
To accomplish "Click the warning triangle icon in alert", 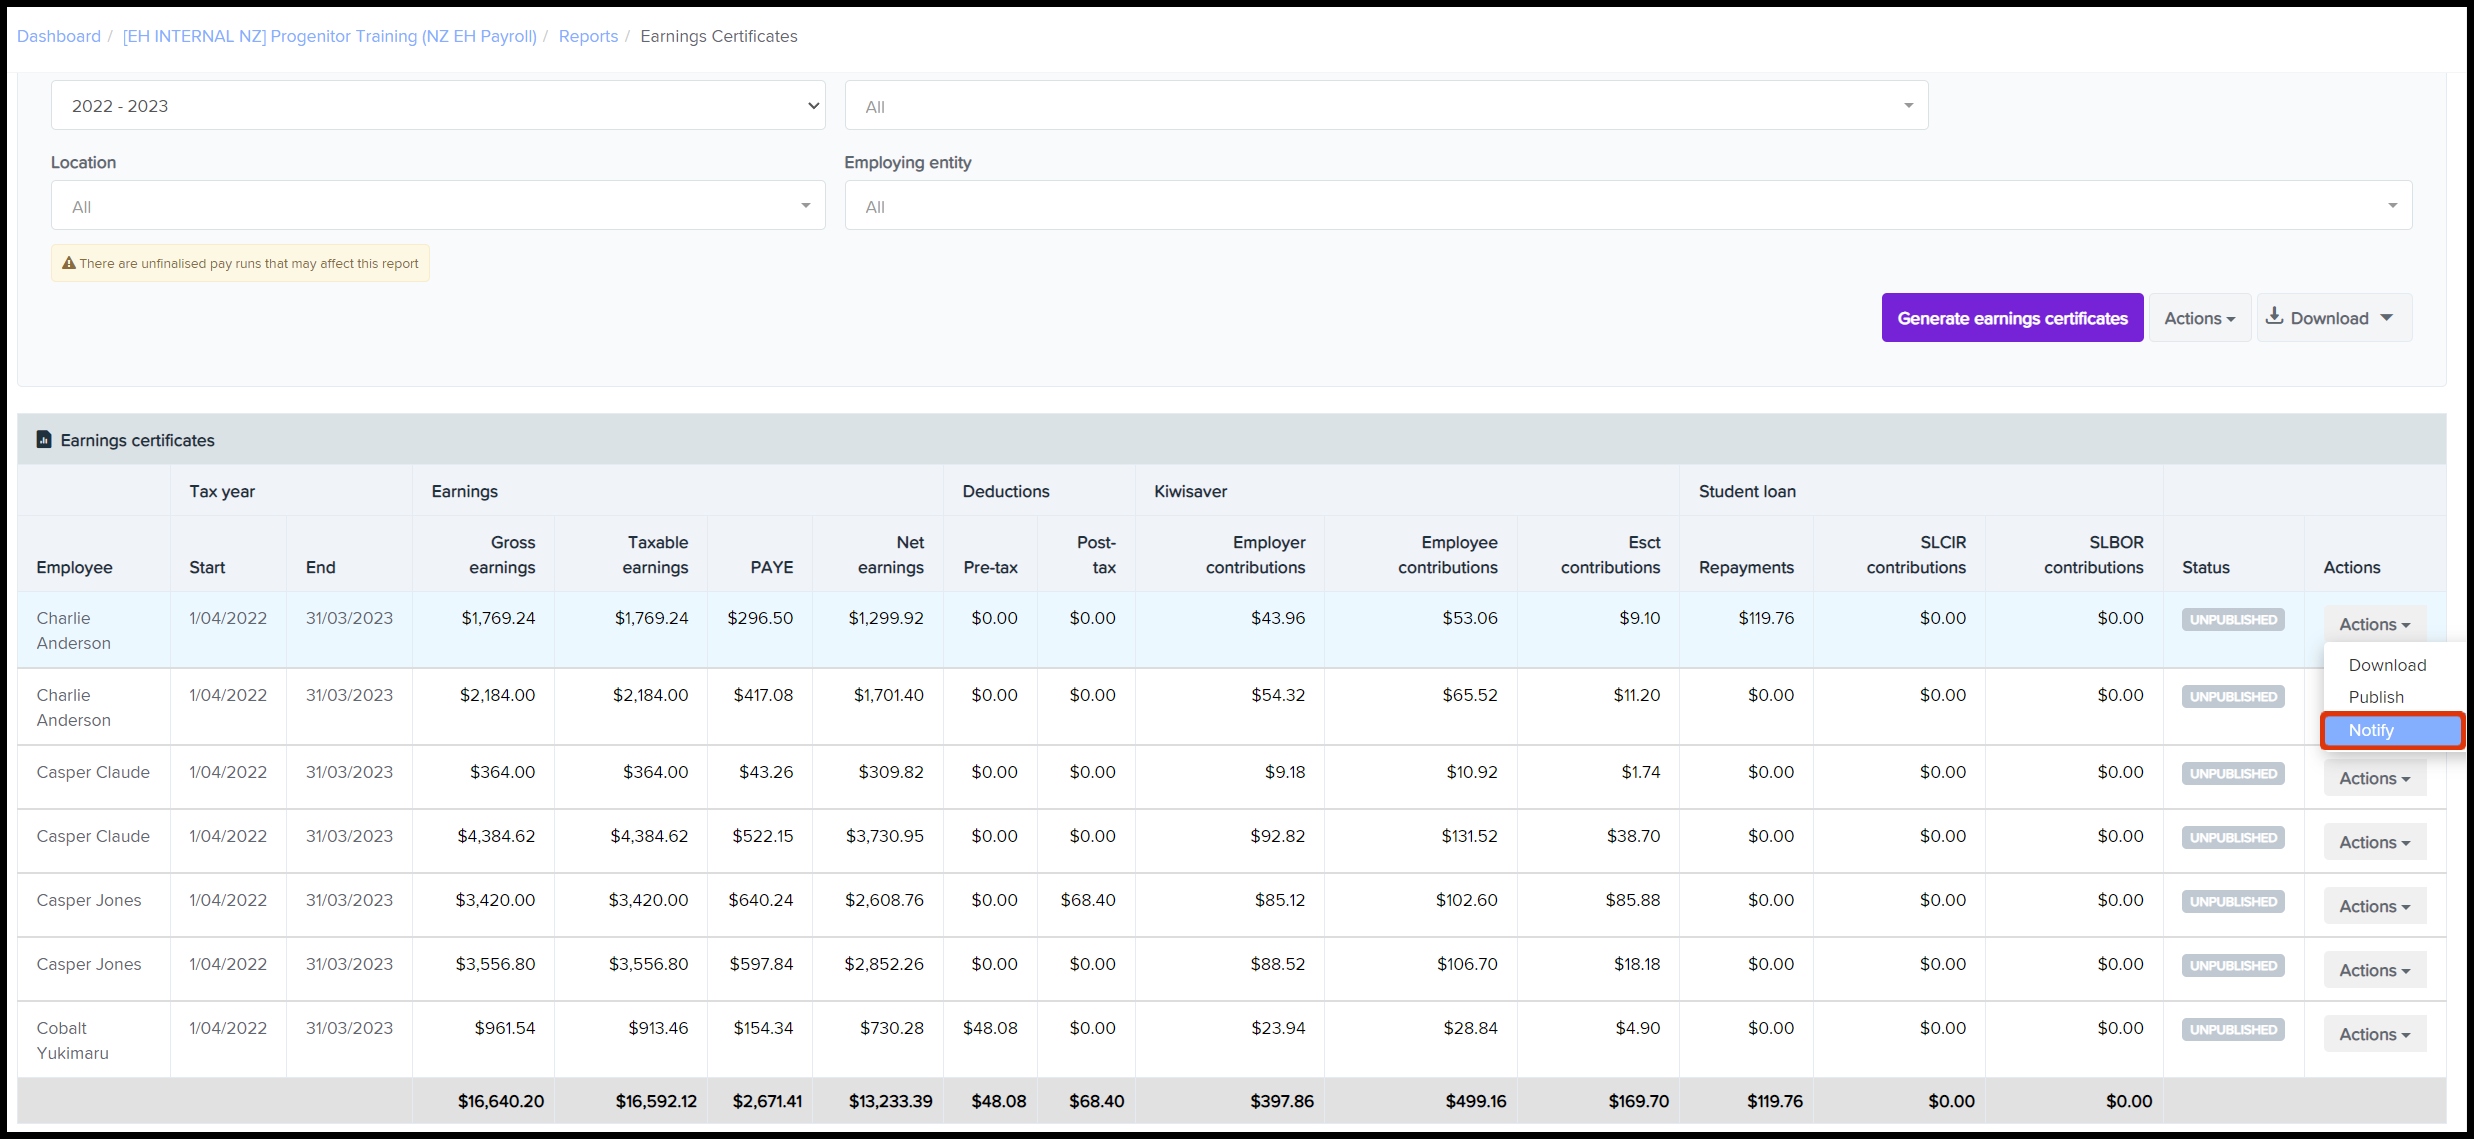I will pyautogui.click(x=69, y=264).
